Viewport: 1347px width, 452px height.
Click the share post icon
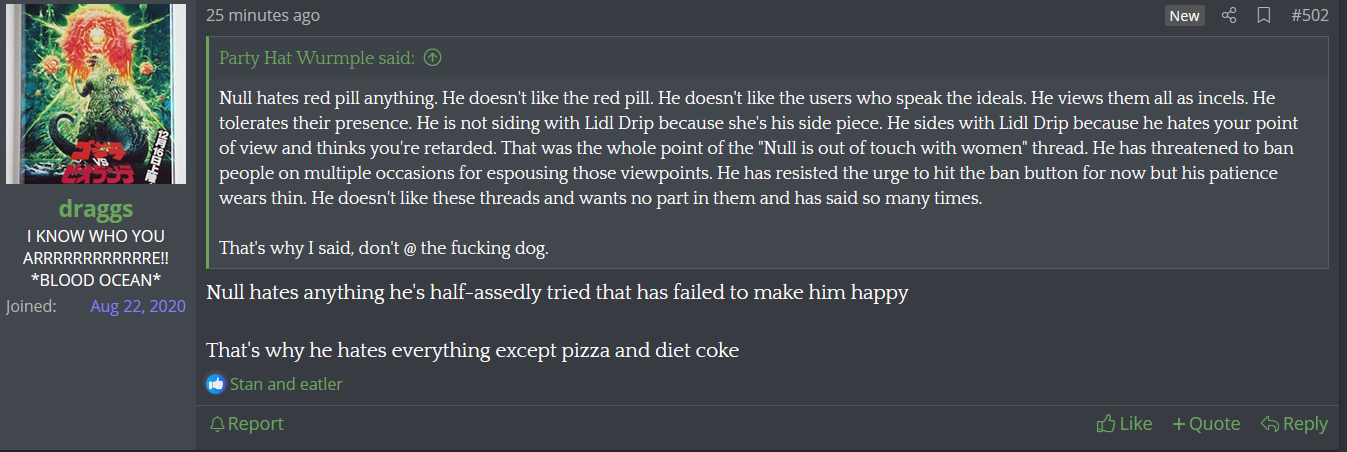[x=1230, y=15]
